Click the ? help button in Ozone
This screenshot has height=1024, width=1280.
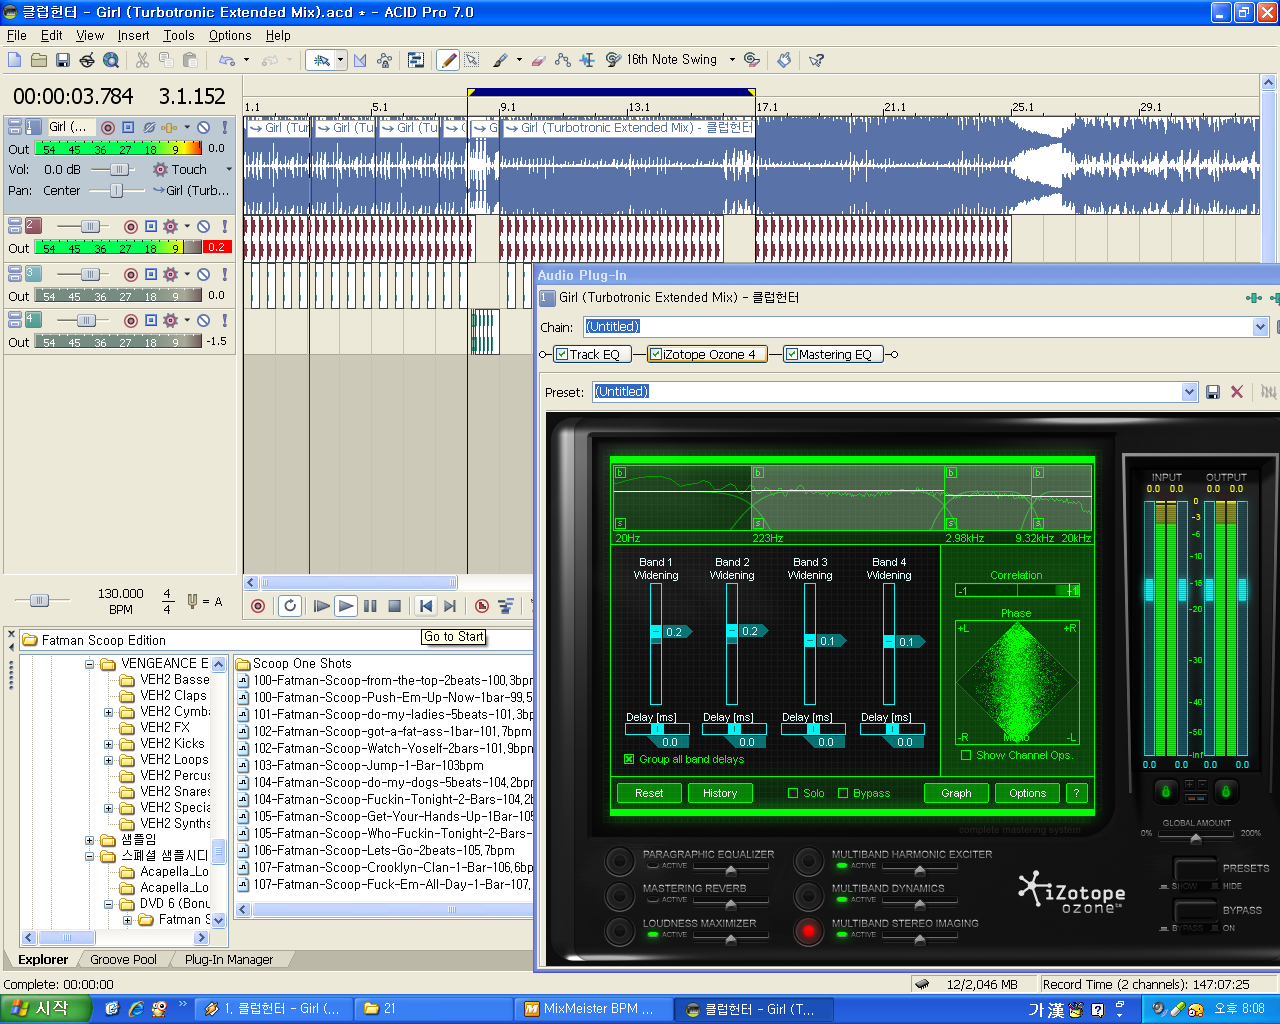pos(1076,793)
